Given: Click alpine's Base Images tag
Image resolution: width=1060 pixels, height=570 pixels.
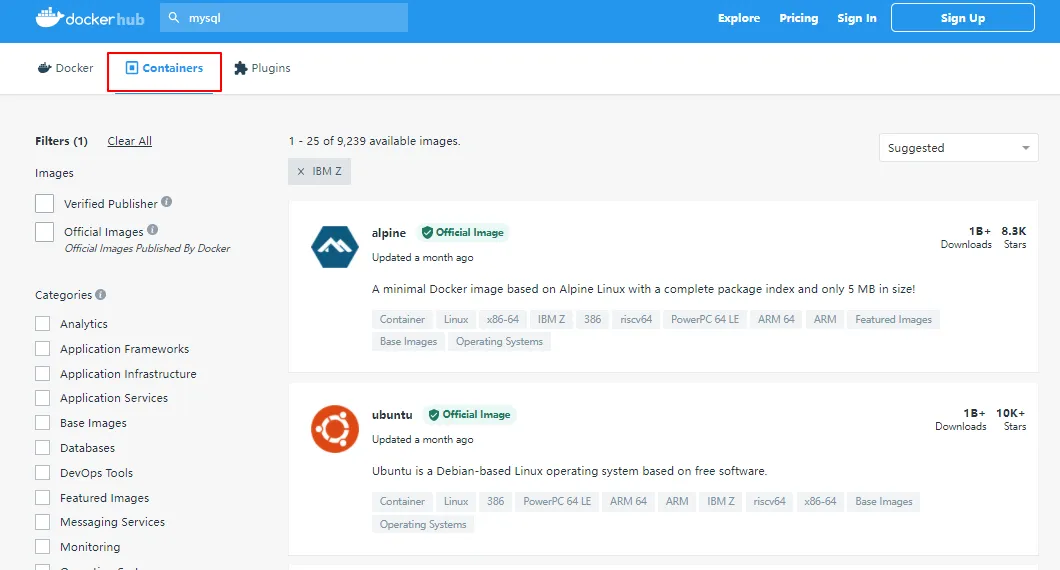Looking at the screenshot, I should pos(408,341).
